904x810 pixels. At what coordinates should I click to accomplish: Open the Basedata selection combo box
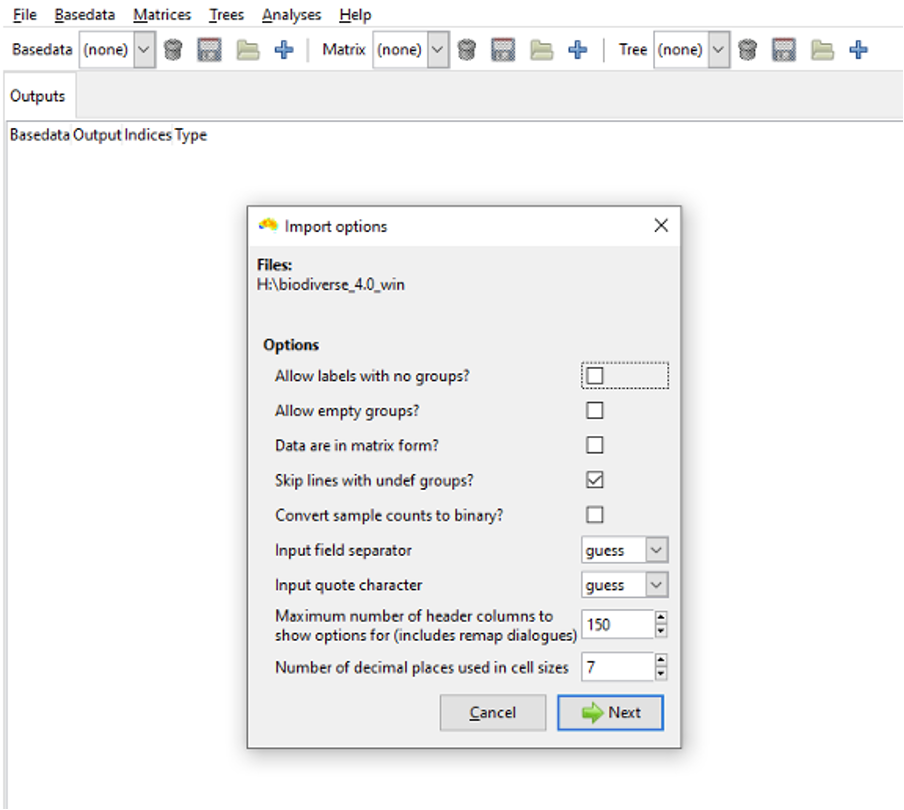[x=117, y=50]
